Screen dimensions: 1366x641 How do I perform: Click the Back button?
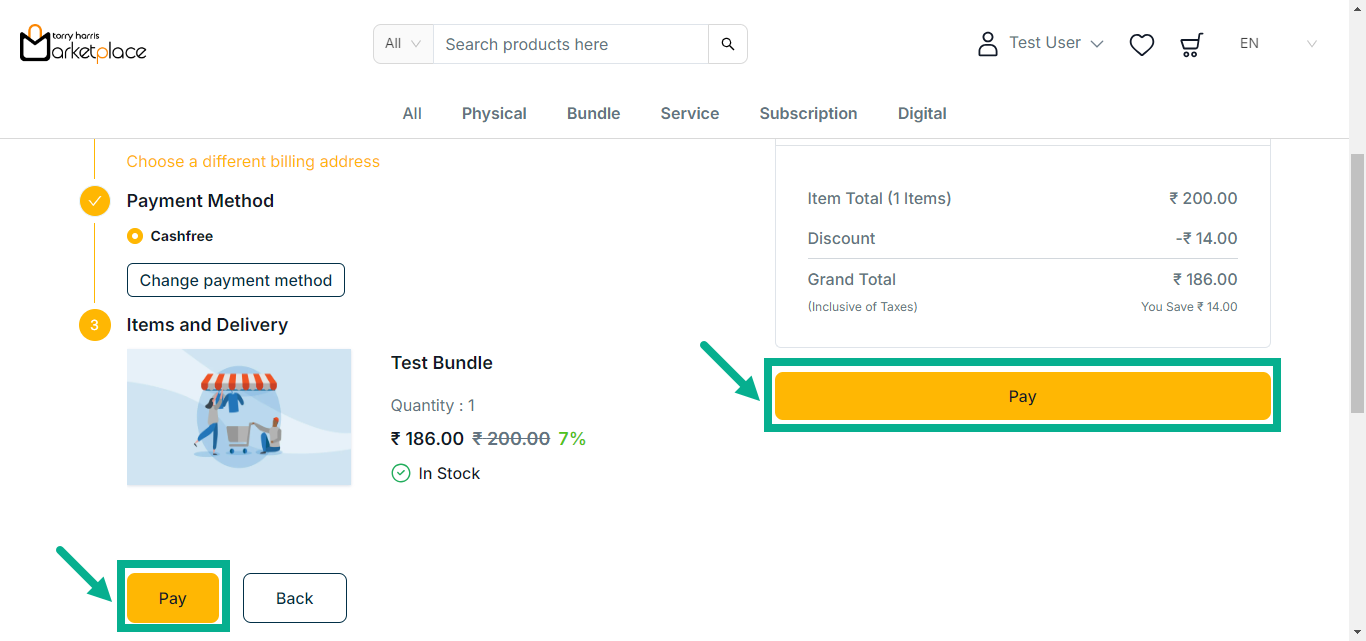point(294,598)
